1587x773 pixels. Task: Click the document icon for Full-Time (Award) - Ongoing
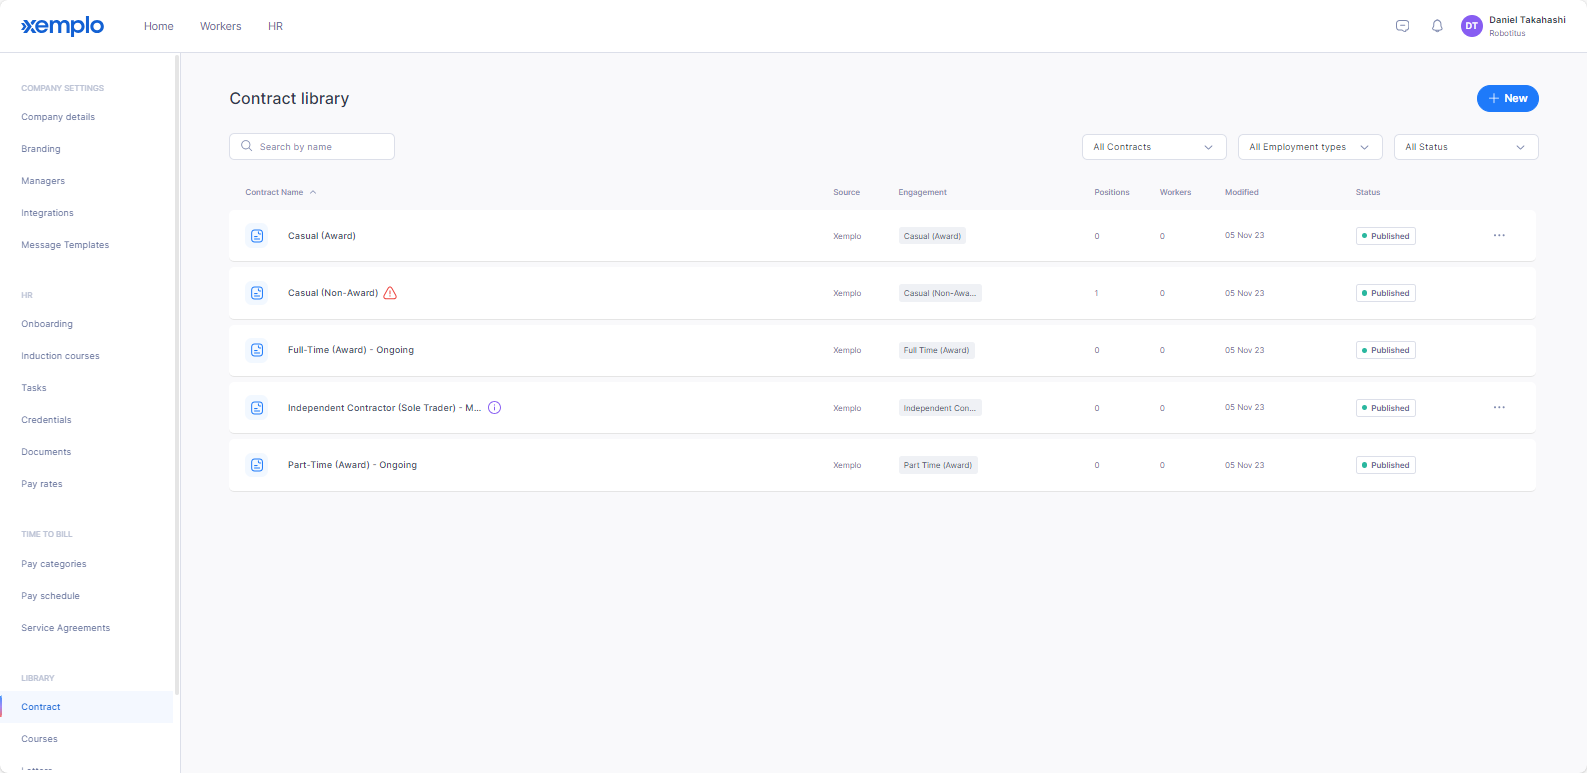257,350
